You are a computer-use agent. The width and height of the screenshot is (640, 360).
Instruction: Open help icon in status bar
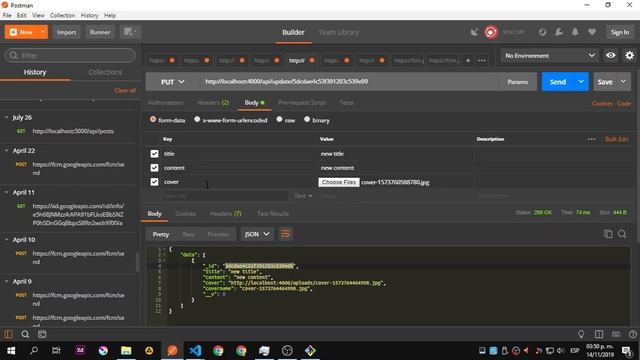tap(633, 334)
